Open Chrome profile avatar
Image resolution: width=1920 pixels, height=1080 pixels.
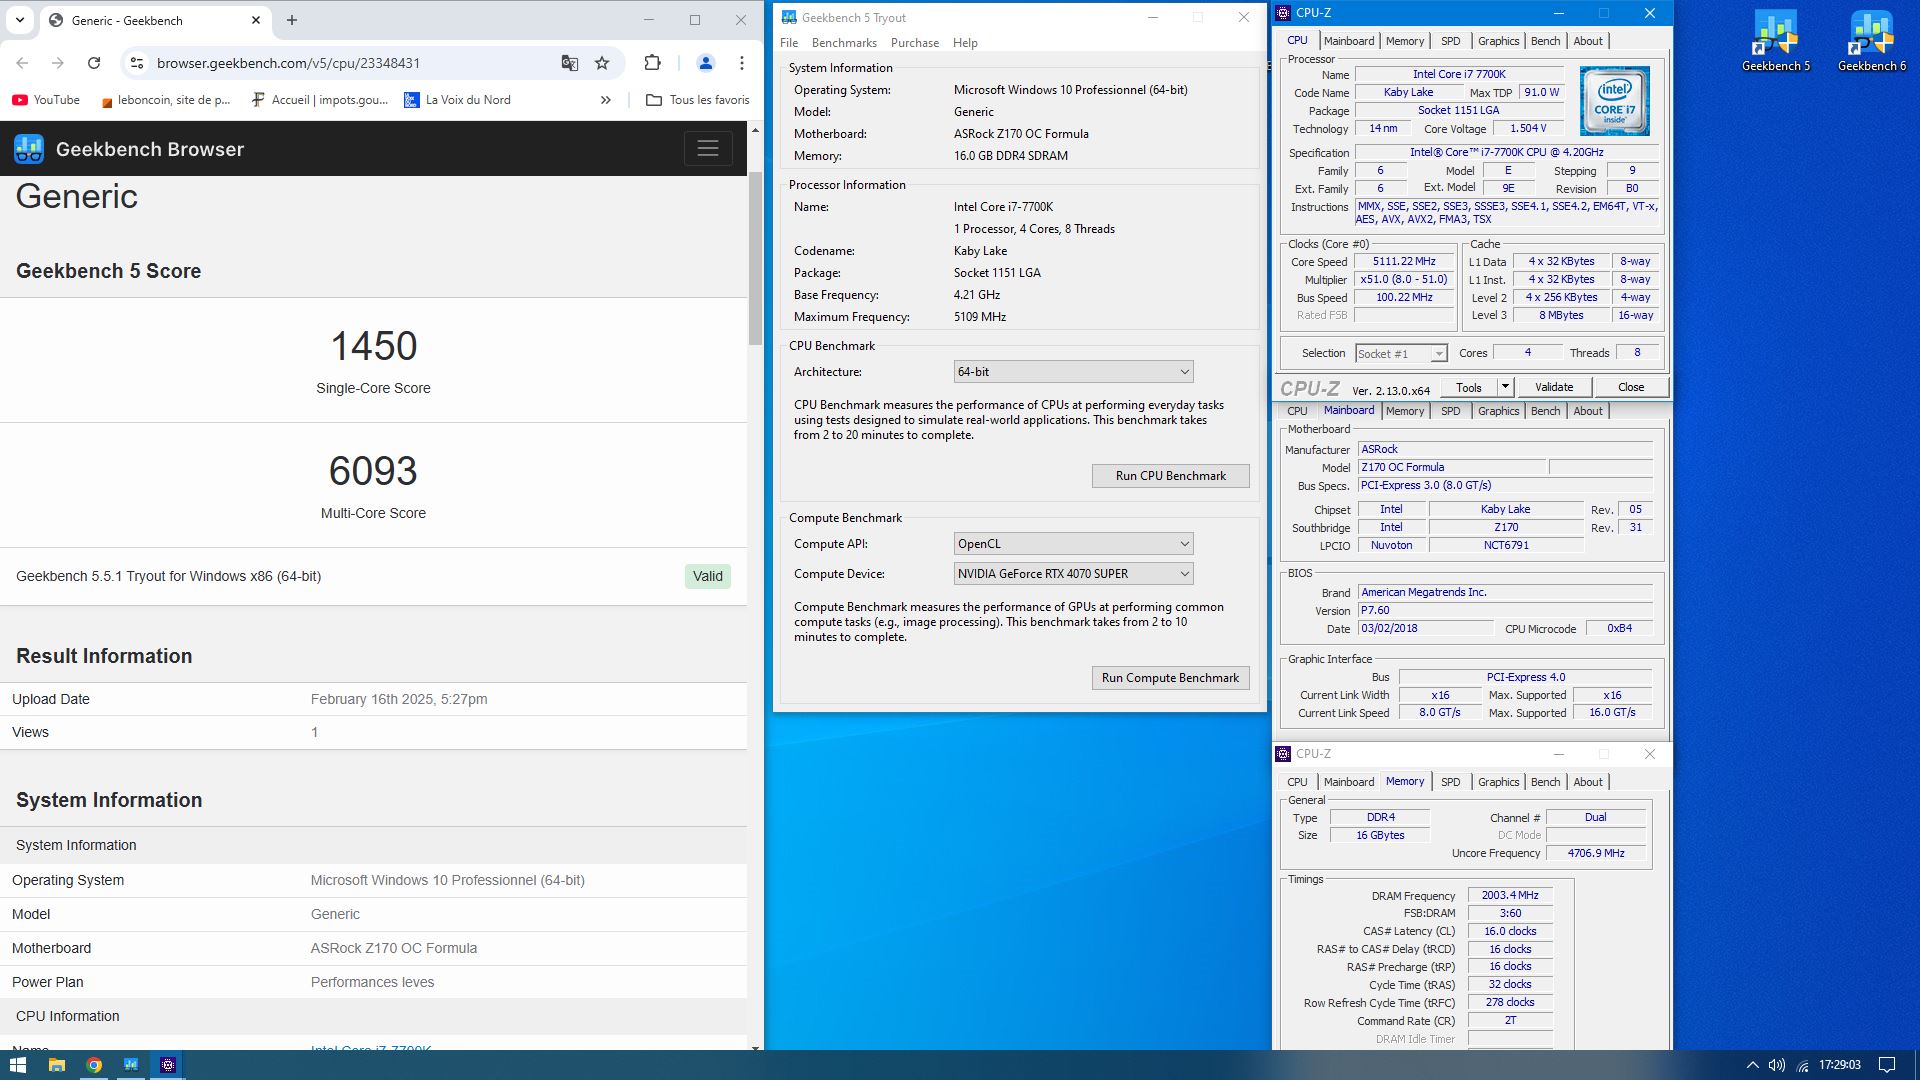705,63
